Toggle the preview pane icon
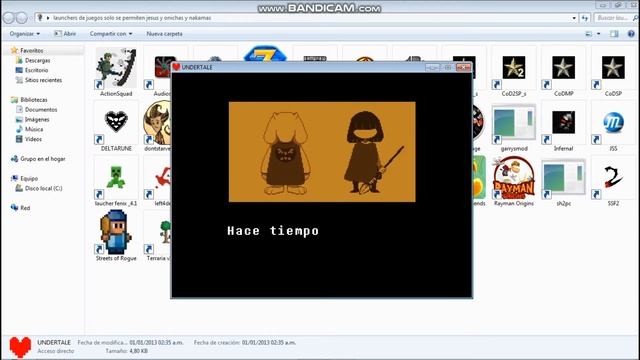 [614, 34]
